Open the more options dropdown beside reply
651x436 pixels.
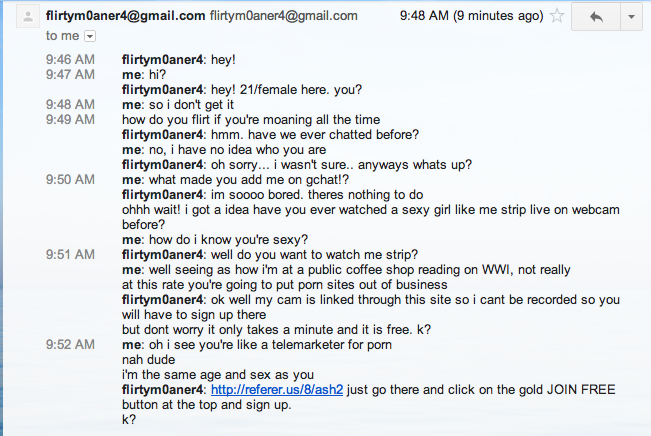tap(630, 16)
